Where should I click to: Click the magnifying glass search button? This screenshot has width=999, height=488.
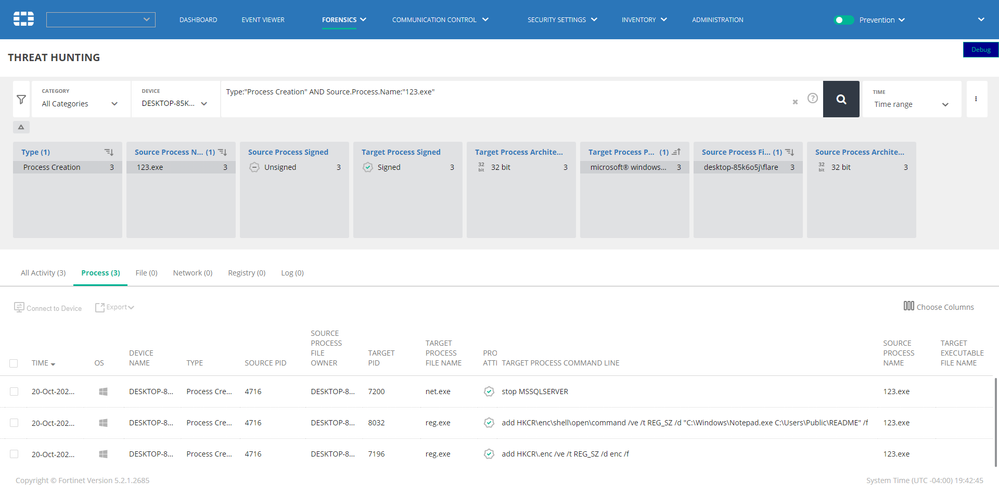pos(841,99)
